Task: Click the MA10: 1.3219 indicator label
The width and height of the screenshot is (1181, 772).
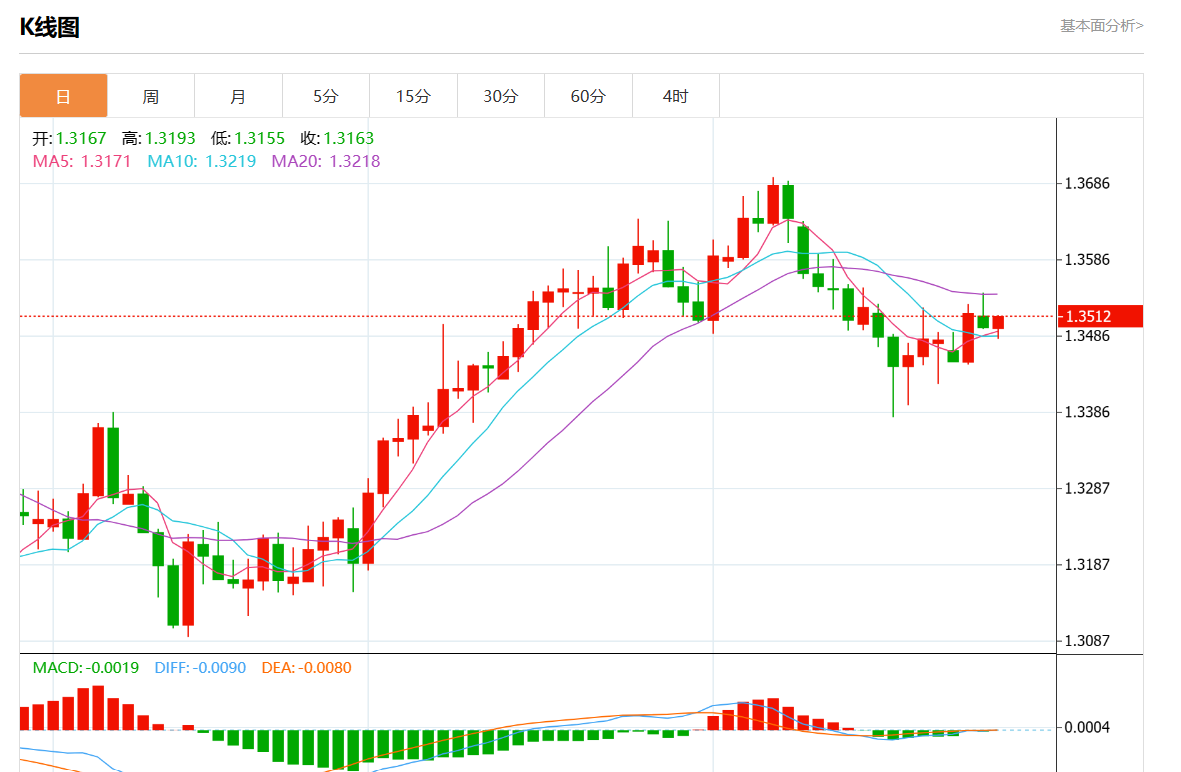Action: pos(202,161)
